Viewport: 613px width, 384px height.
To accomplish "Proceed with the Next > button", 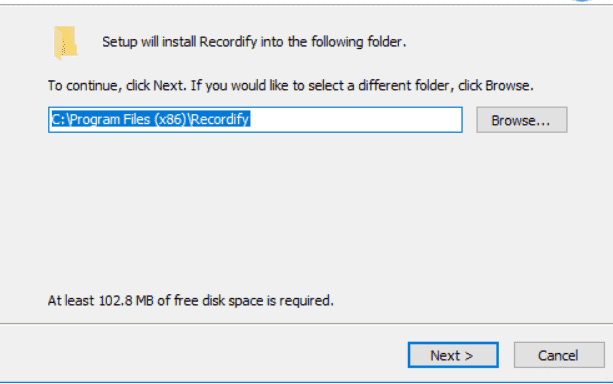I will click(x=453, y=355).
